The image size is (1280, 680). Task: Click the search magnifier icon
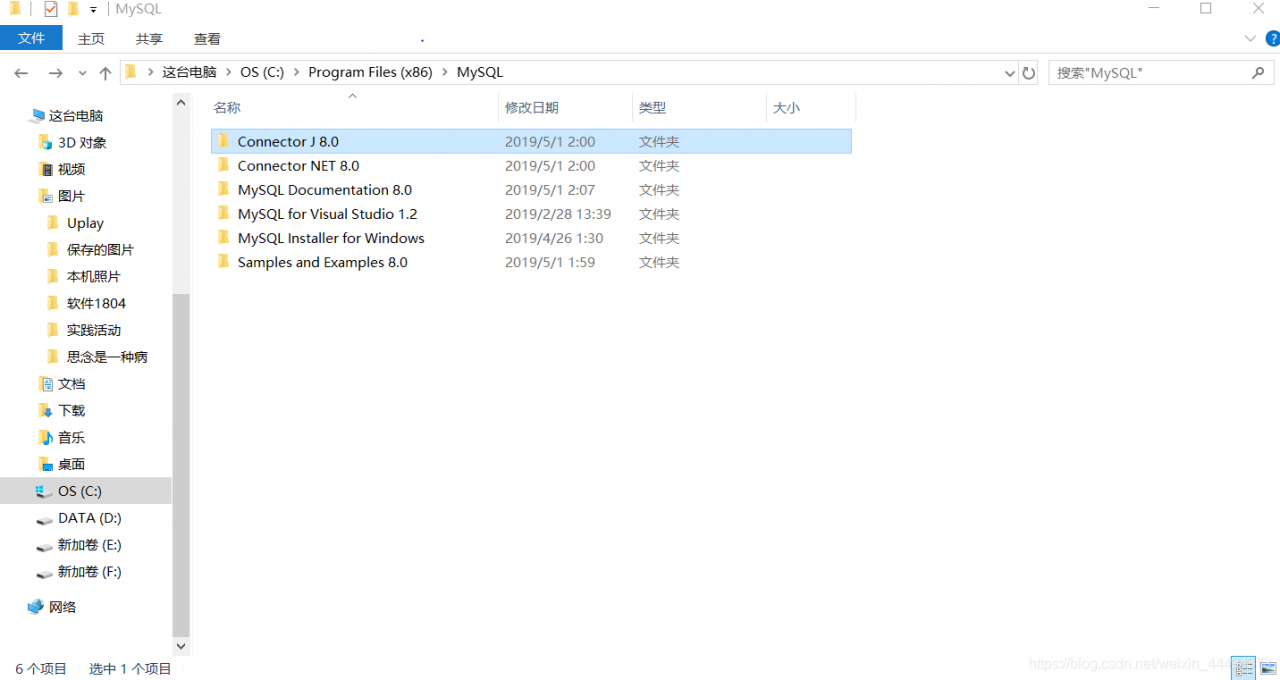(x=1258, y=73)
